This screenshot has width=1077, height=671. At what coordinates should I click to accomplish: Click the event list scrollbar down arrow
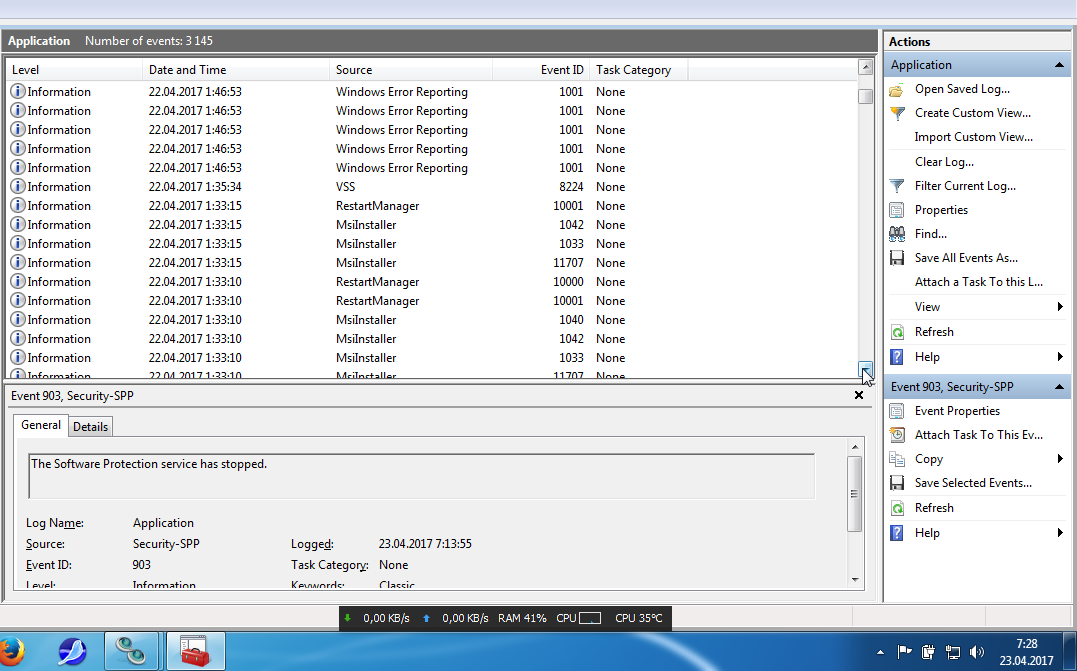865,369
